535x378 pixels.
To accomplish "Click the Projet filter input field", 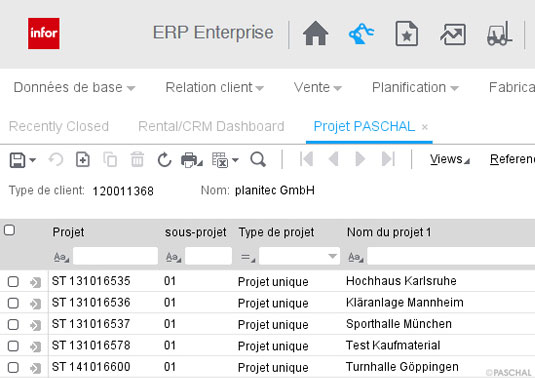I will tap(115, 256).
